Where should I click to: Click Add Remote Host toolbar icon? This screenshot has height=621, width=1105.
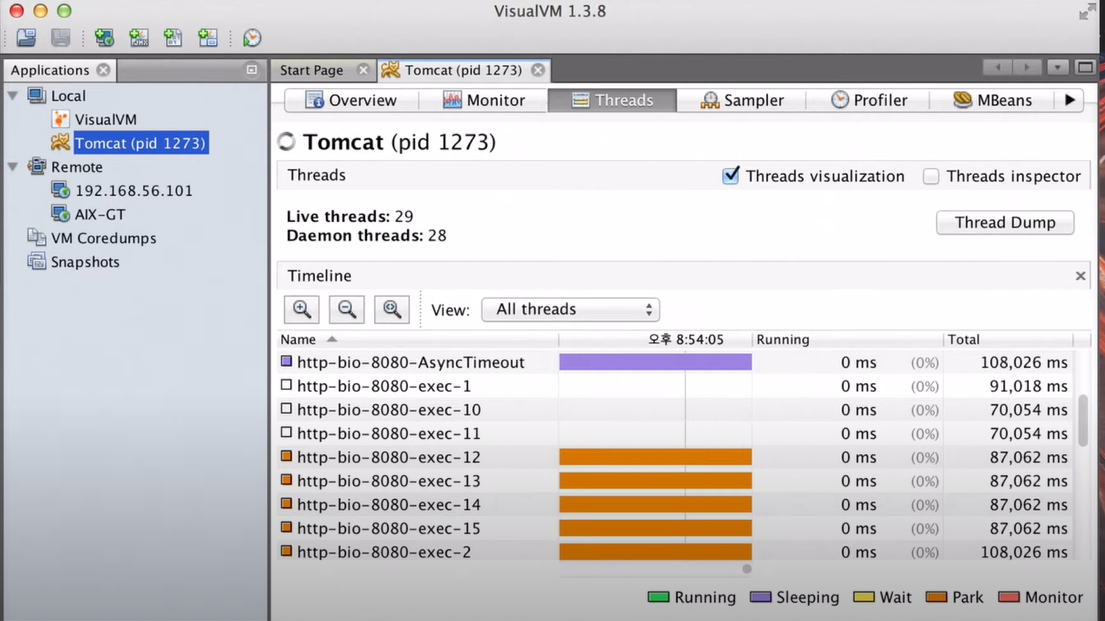click(x=104, y=37)
